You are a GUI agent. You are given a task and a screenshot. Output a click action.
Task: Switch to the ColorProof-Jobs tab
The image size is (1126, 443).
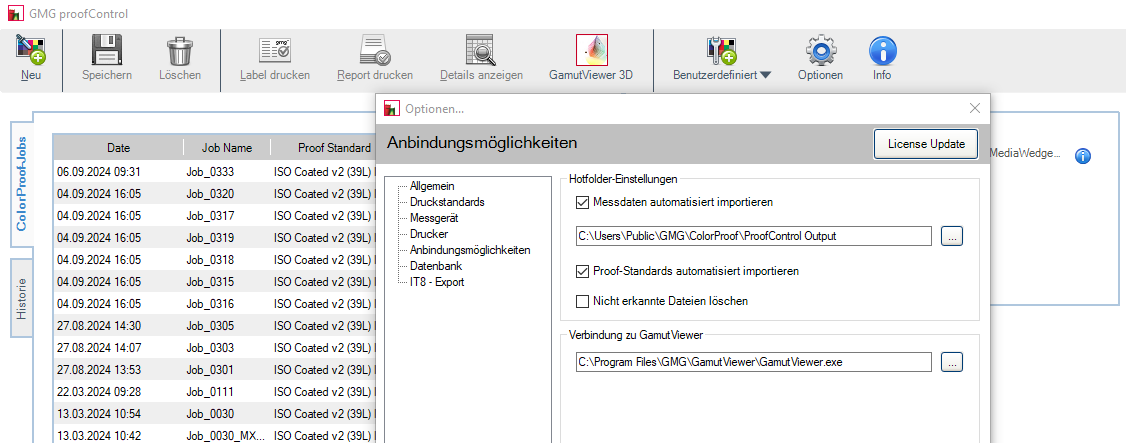tap(22, 183)
